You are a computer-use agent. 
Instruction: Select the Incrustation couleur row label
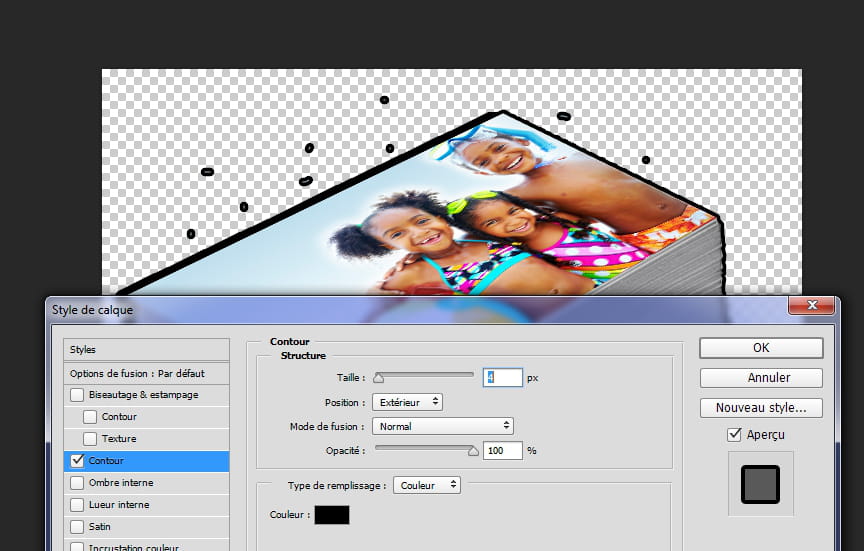(134, 547)
